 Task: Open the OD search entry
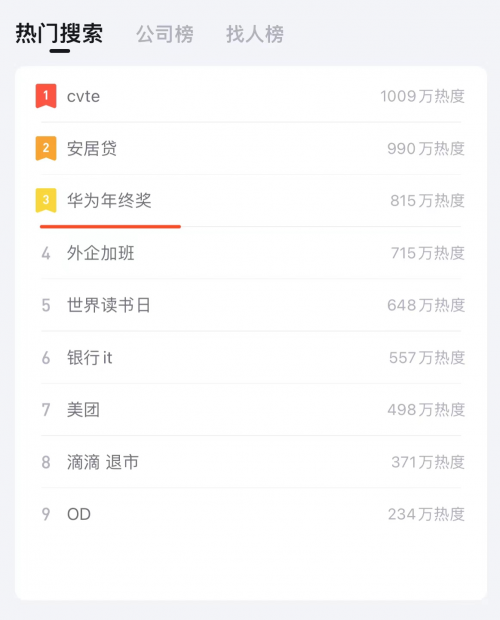coord(251,514)
